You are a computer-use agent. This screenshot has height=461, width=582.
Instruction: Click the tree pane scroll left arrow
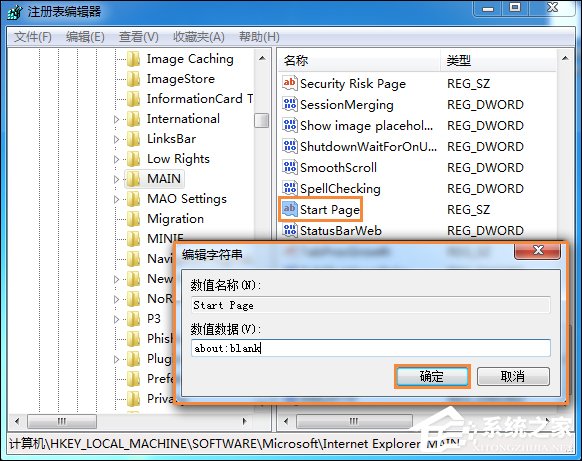[x=17, y=421]
